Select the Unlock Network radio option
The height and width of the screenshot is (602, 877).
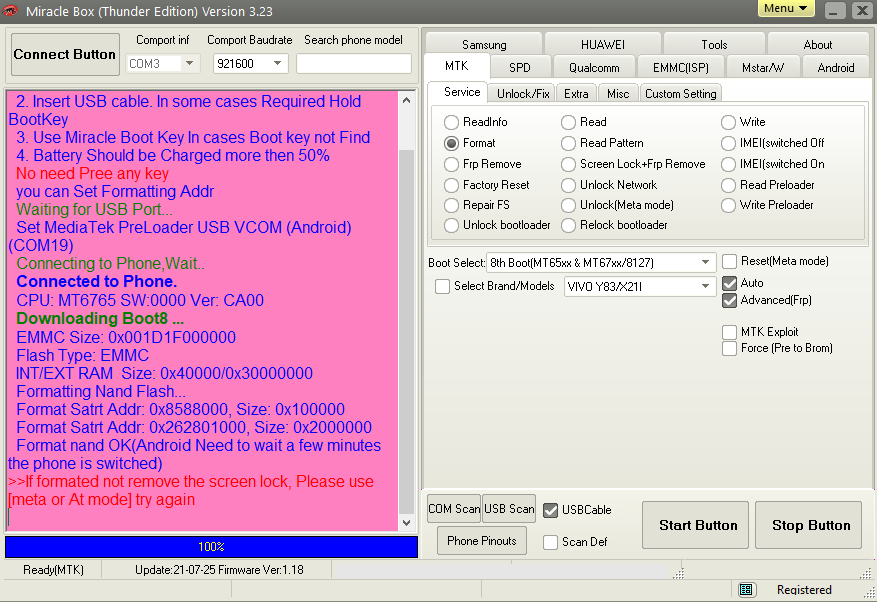(x=568, y=185)
